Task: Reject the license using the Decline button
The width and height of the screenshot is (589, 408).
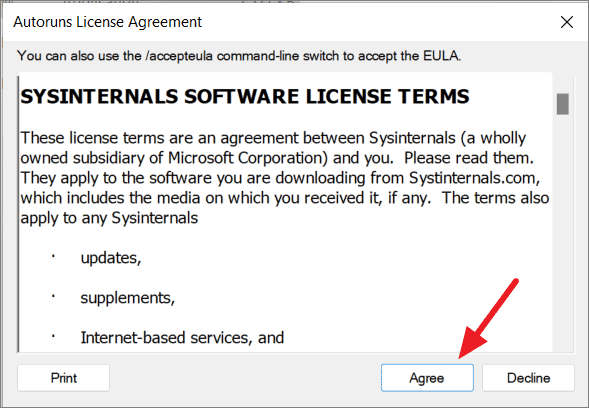Action: tap(528, 378)
